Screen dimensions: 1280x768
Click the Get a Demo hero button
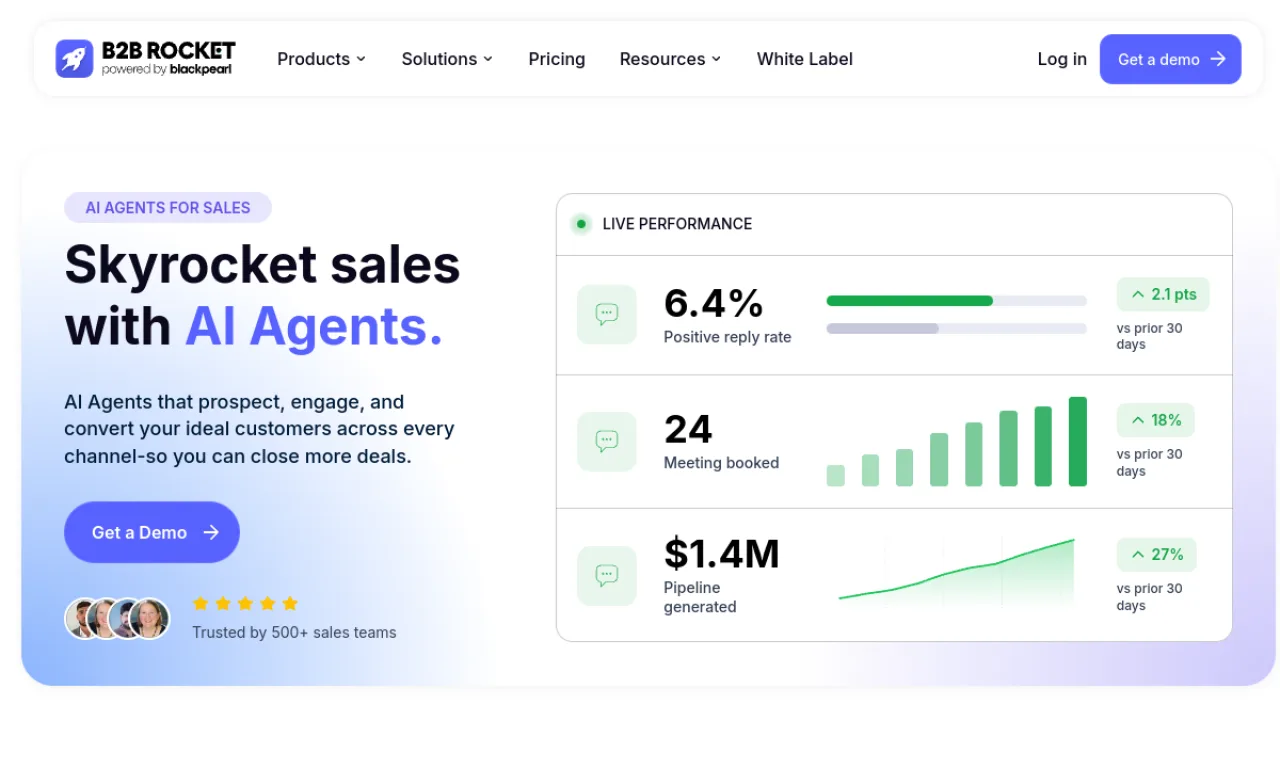coord(152,532)
